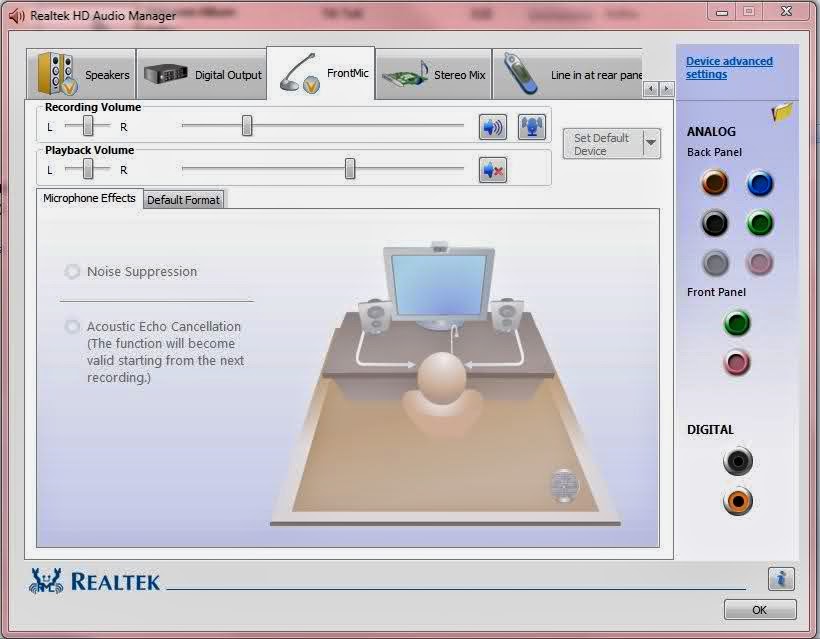Select the Microphone Effects sub-tab
Screen dimensions: 820x639
pos(89,198)
